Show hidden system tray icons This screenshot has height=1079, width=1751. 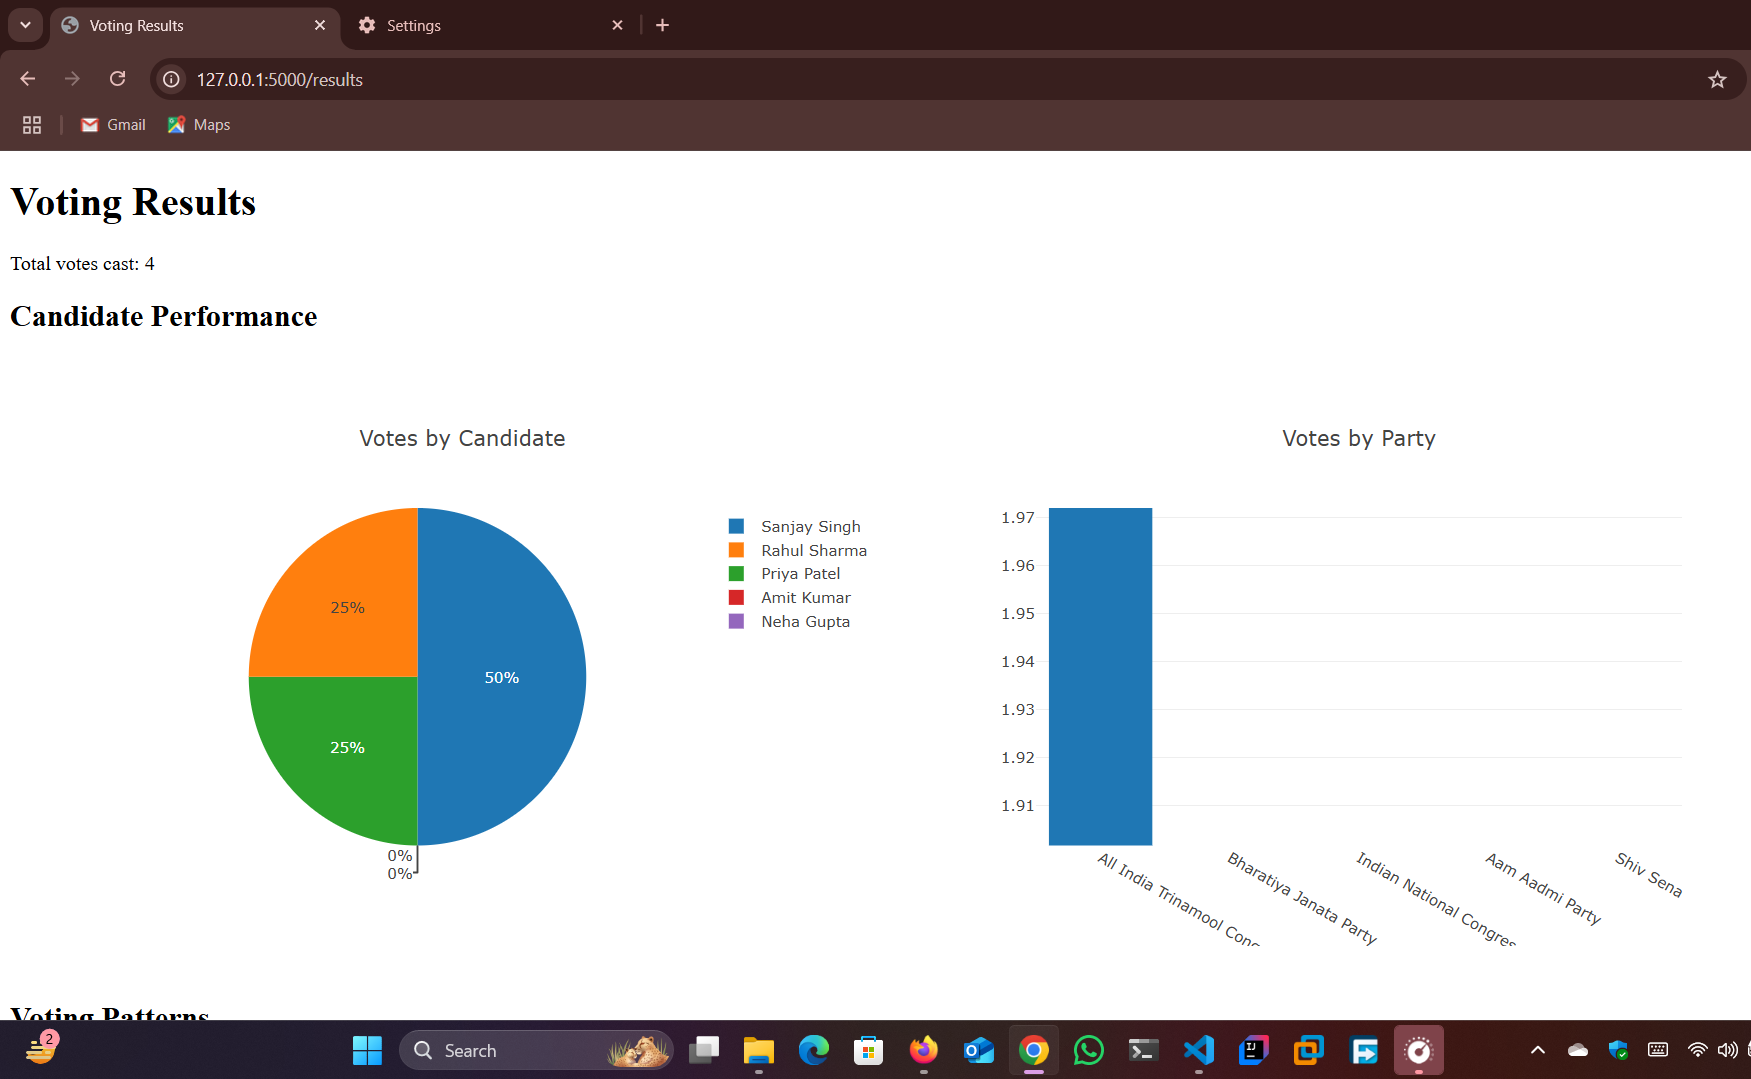pos(1537,1050)
